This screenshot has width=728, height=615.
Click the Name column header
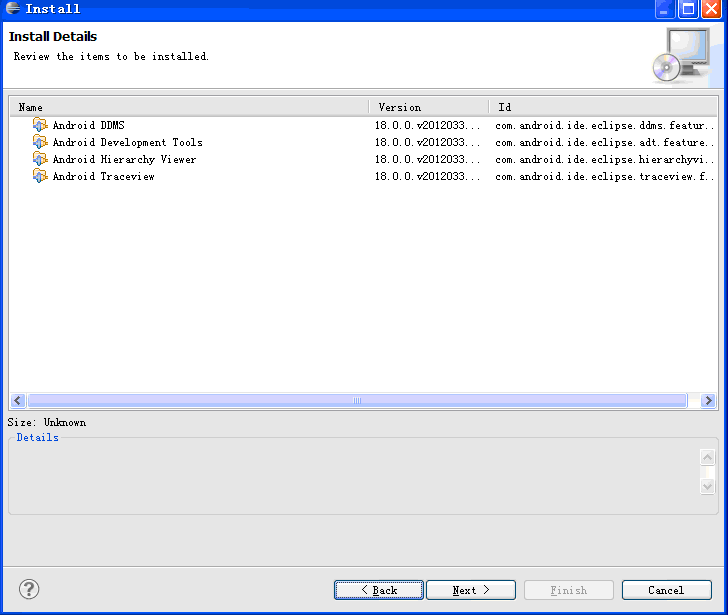point(189,107)
